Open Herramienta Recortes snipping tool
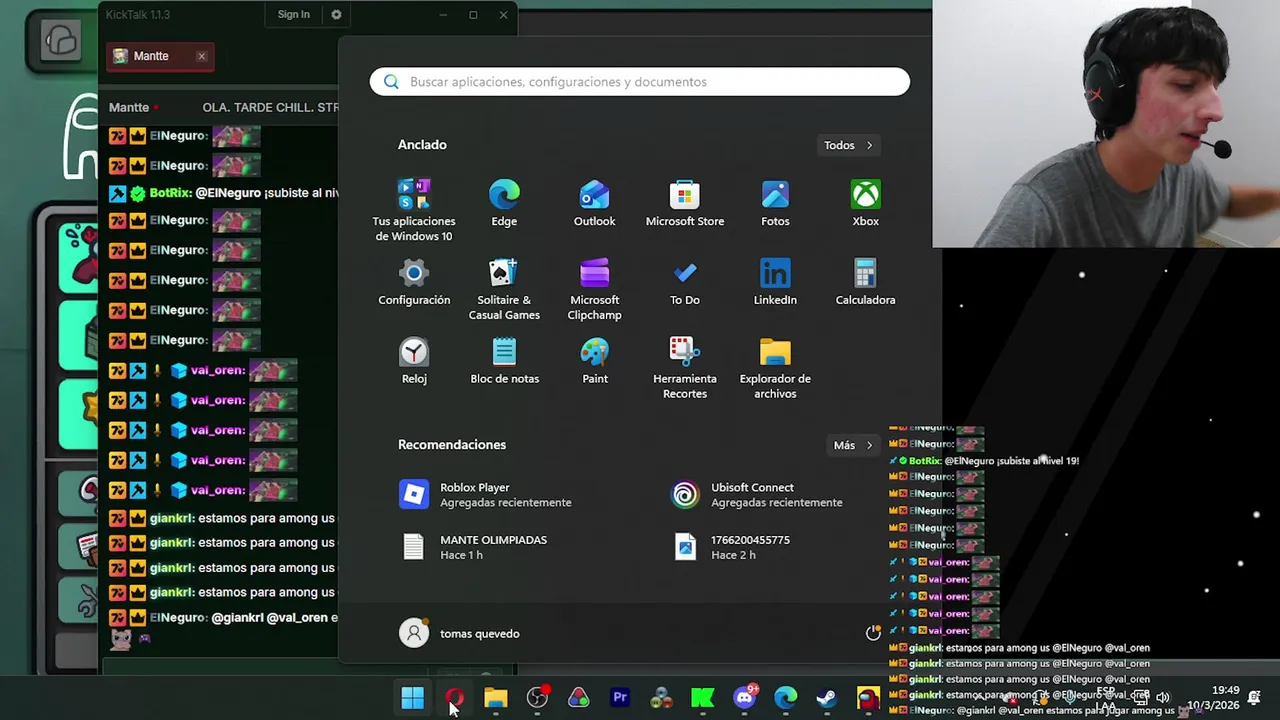This screenshot has height=720, width=1280. pyautogui.click(x=685, y=368)
